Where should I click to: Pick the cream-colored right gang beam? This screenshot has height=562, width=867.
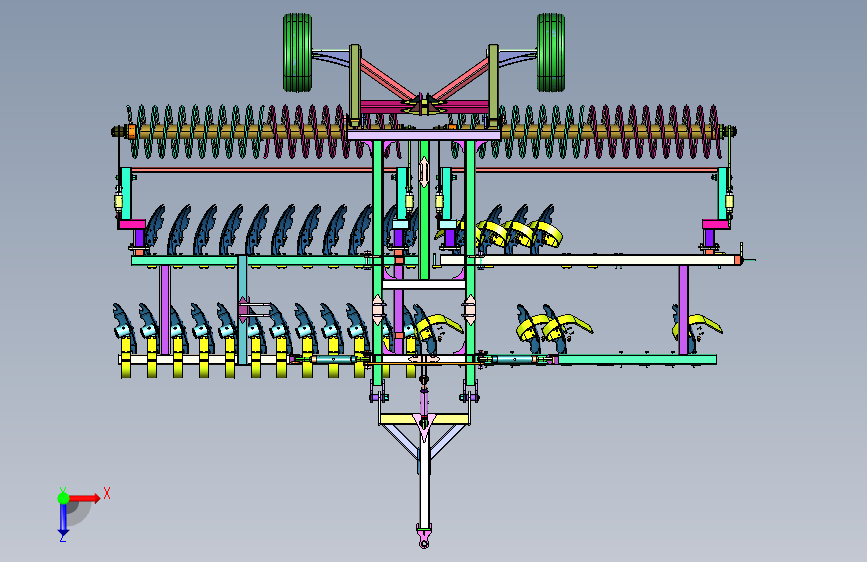589,260
